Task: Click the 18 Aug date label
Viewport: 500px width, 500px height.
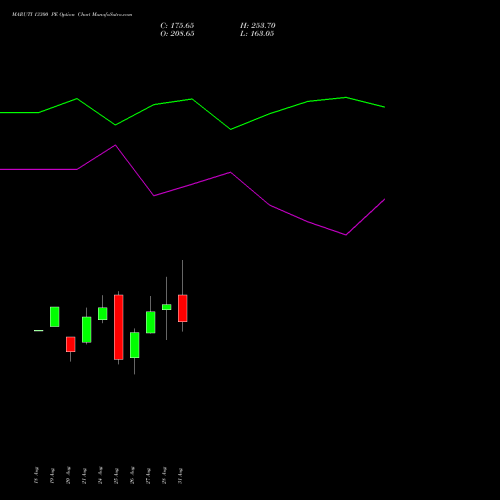Action: click(36, 475)
